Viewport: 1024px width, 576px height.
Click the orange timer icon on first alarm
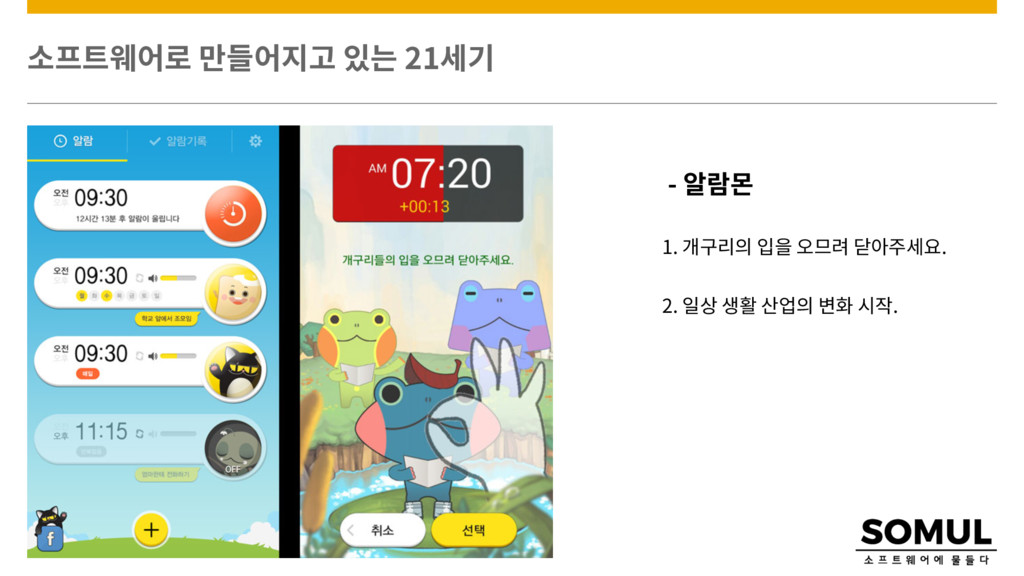pos(232,214)
